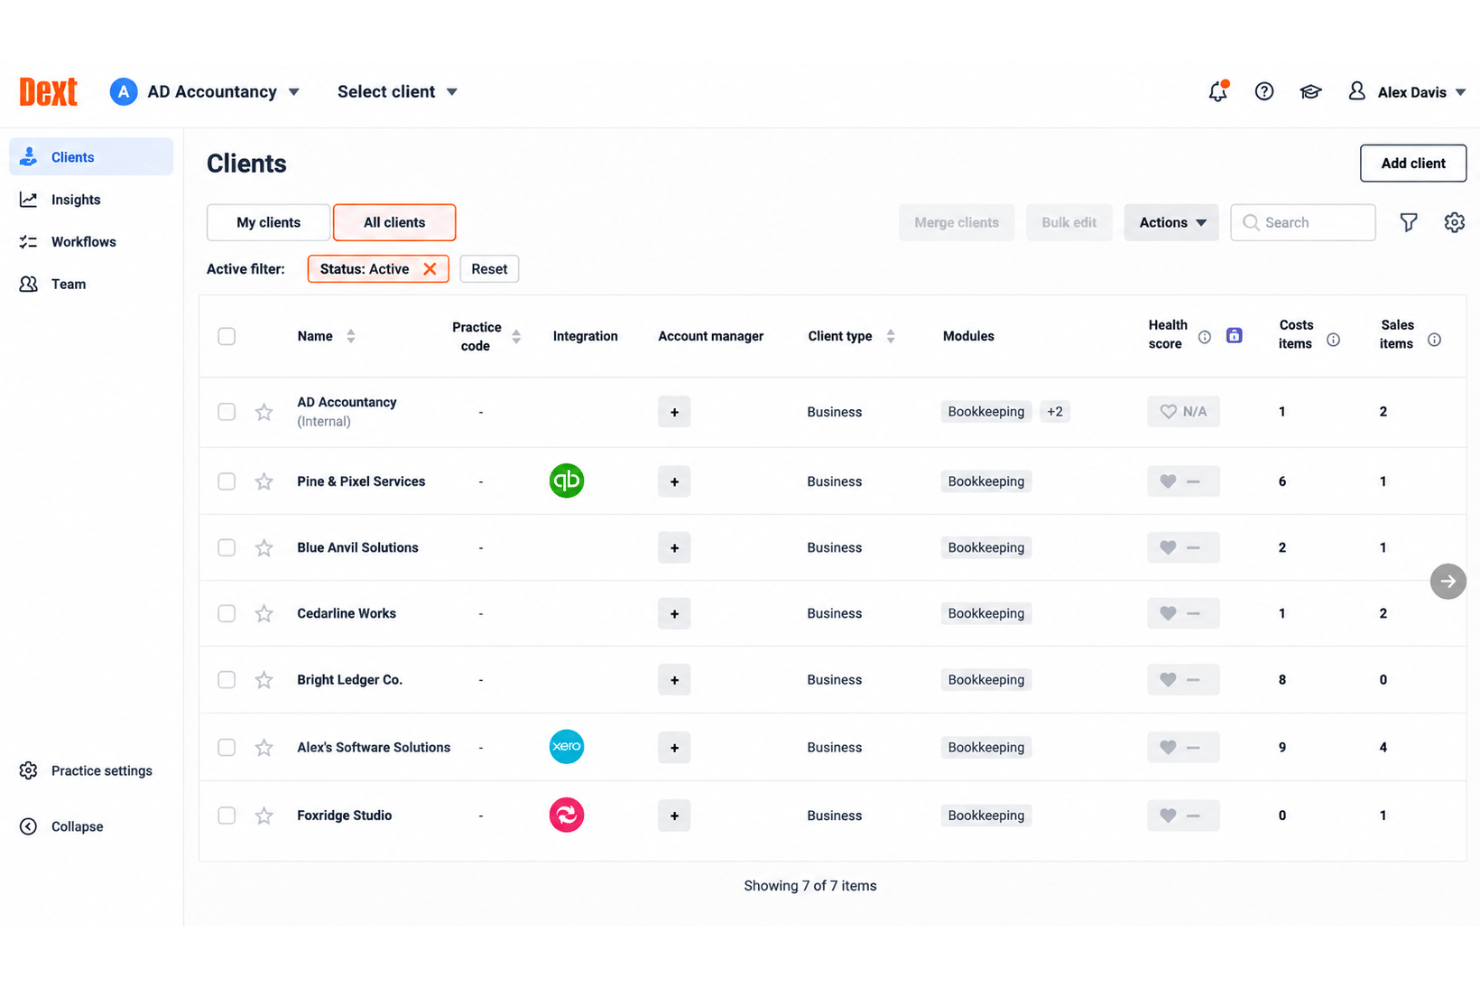1480x987 pixels.
Task: Click Costs items info icon
Action: [1333, 340]
